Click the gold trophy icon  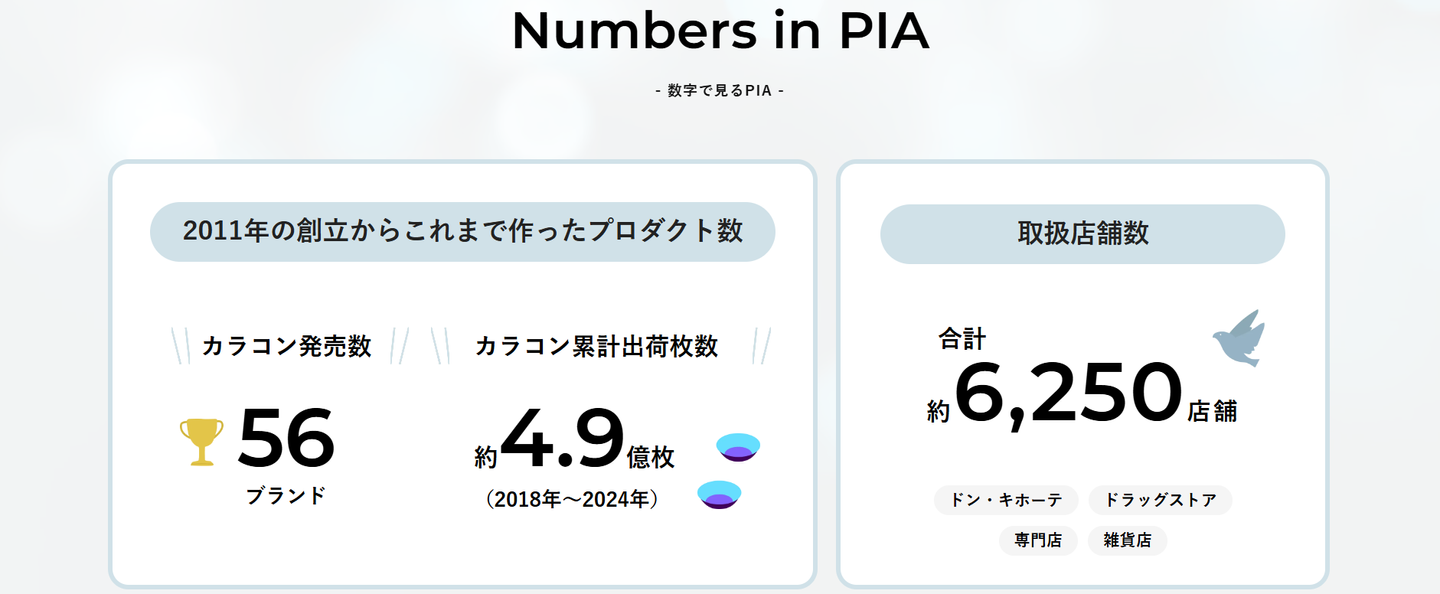[202, 442]
